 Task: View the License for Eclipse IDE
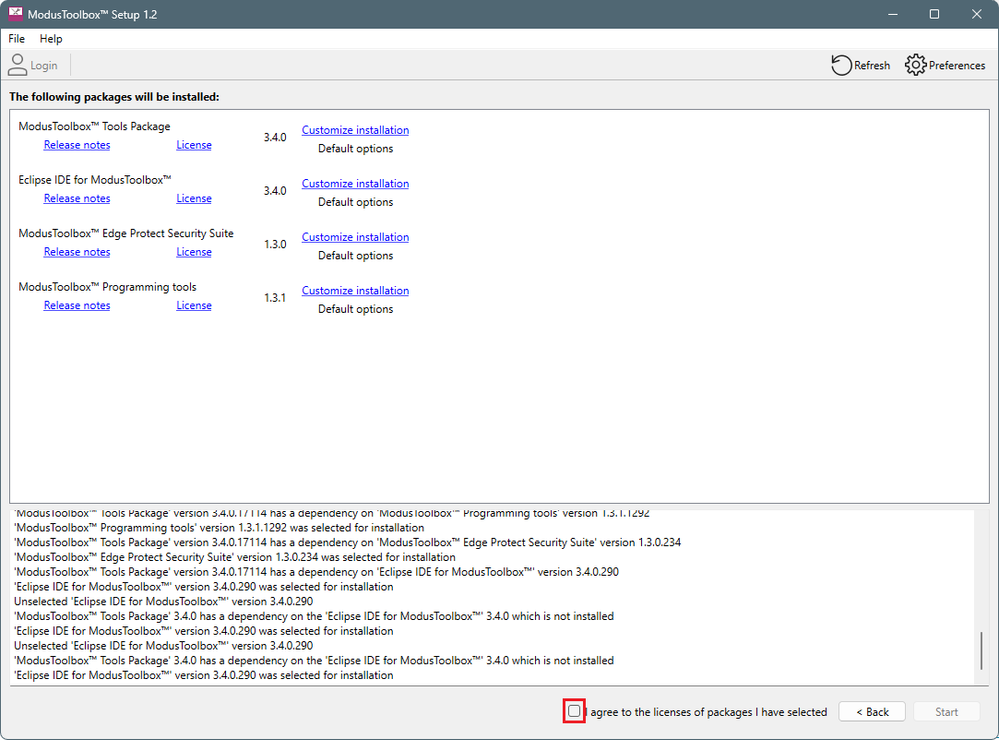click(x=193, y=198)
